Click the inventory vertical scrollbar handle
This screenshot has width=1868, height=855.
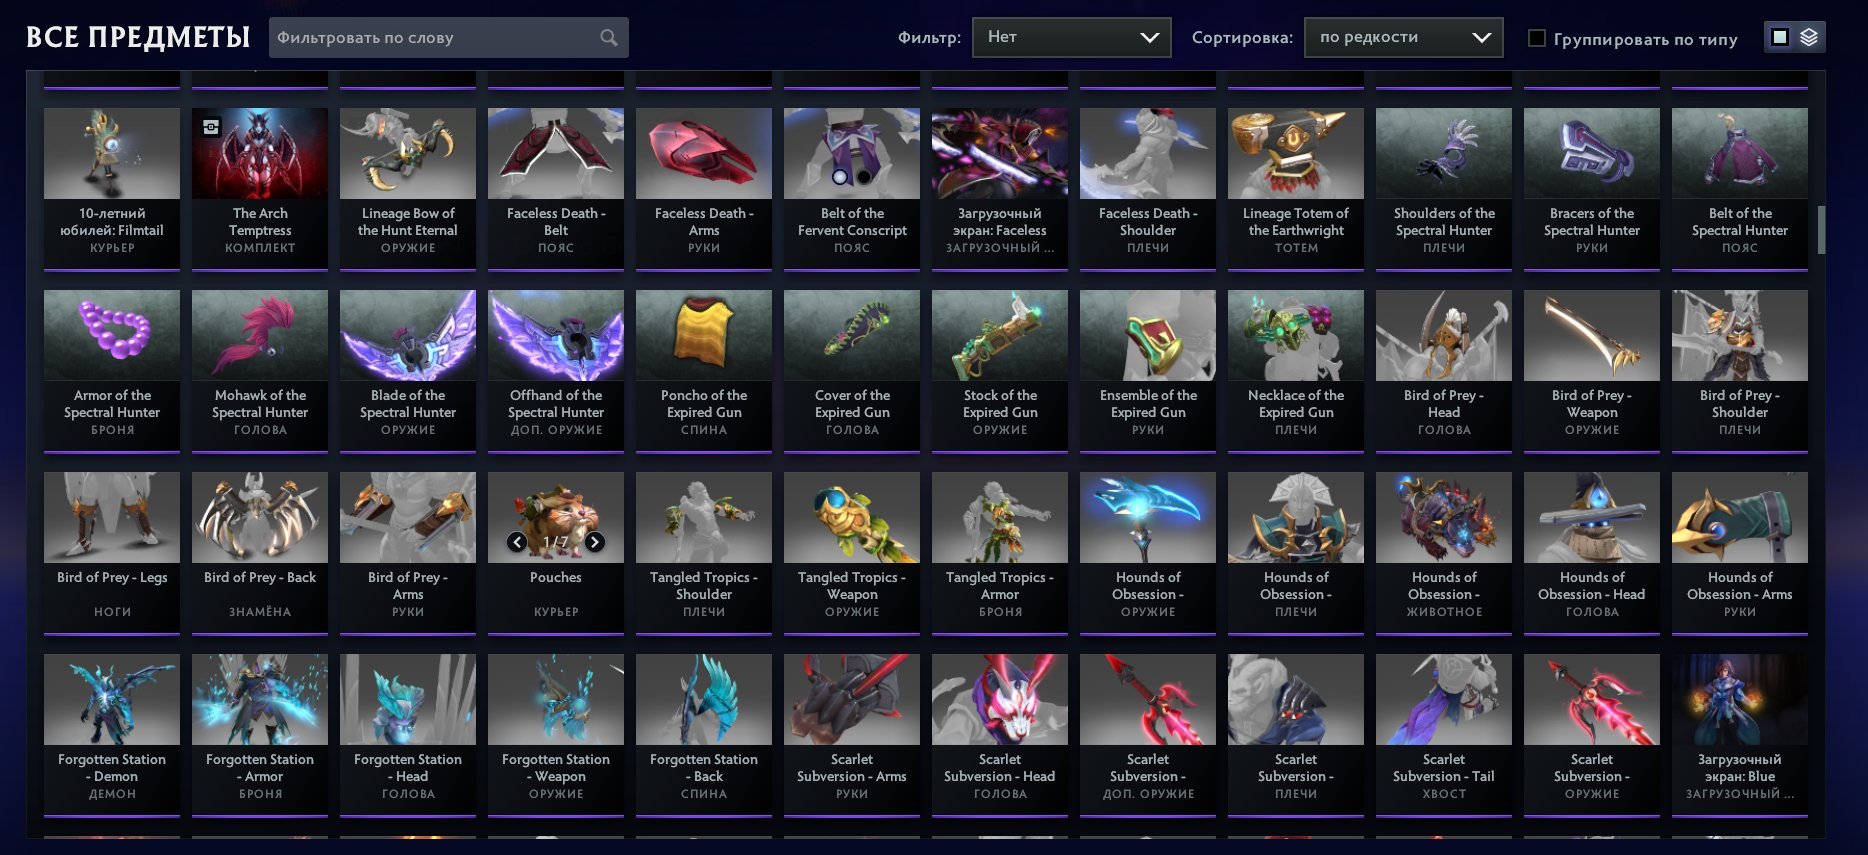(1821, 230)
